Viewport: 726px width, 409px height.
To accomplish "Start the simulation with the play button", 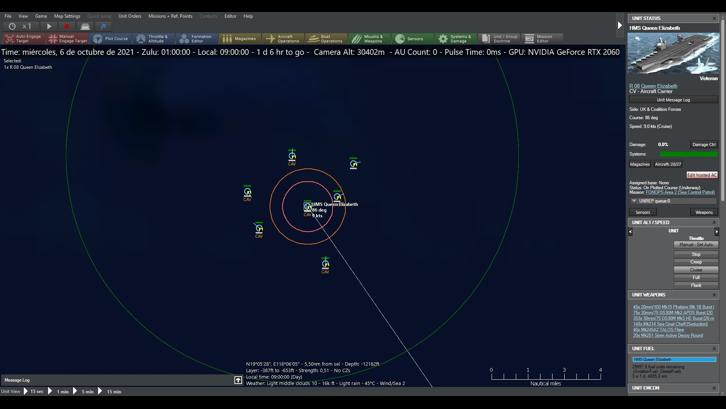I will click(49, 26).
